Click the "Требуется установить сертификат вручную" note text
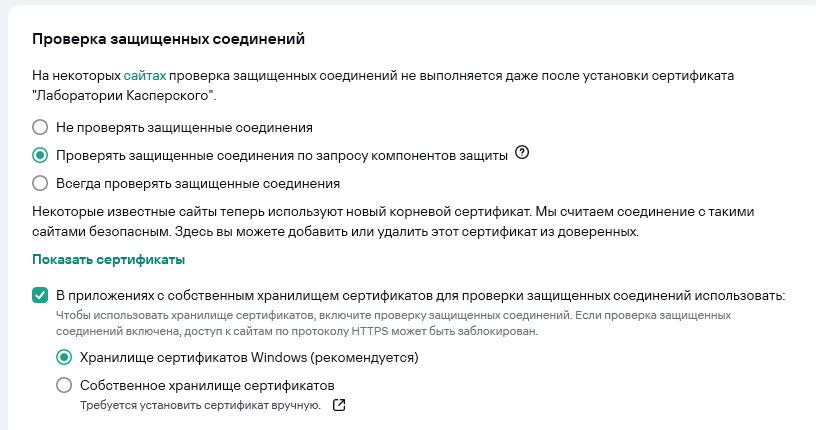 (201, 405)
